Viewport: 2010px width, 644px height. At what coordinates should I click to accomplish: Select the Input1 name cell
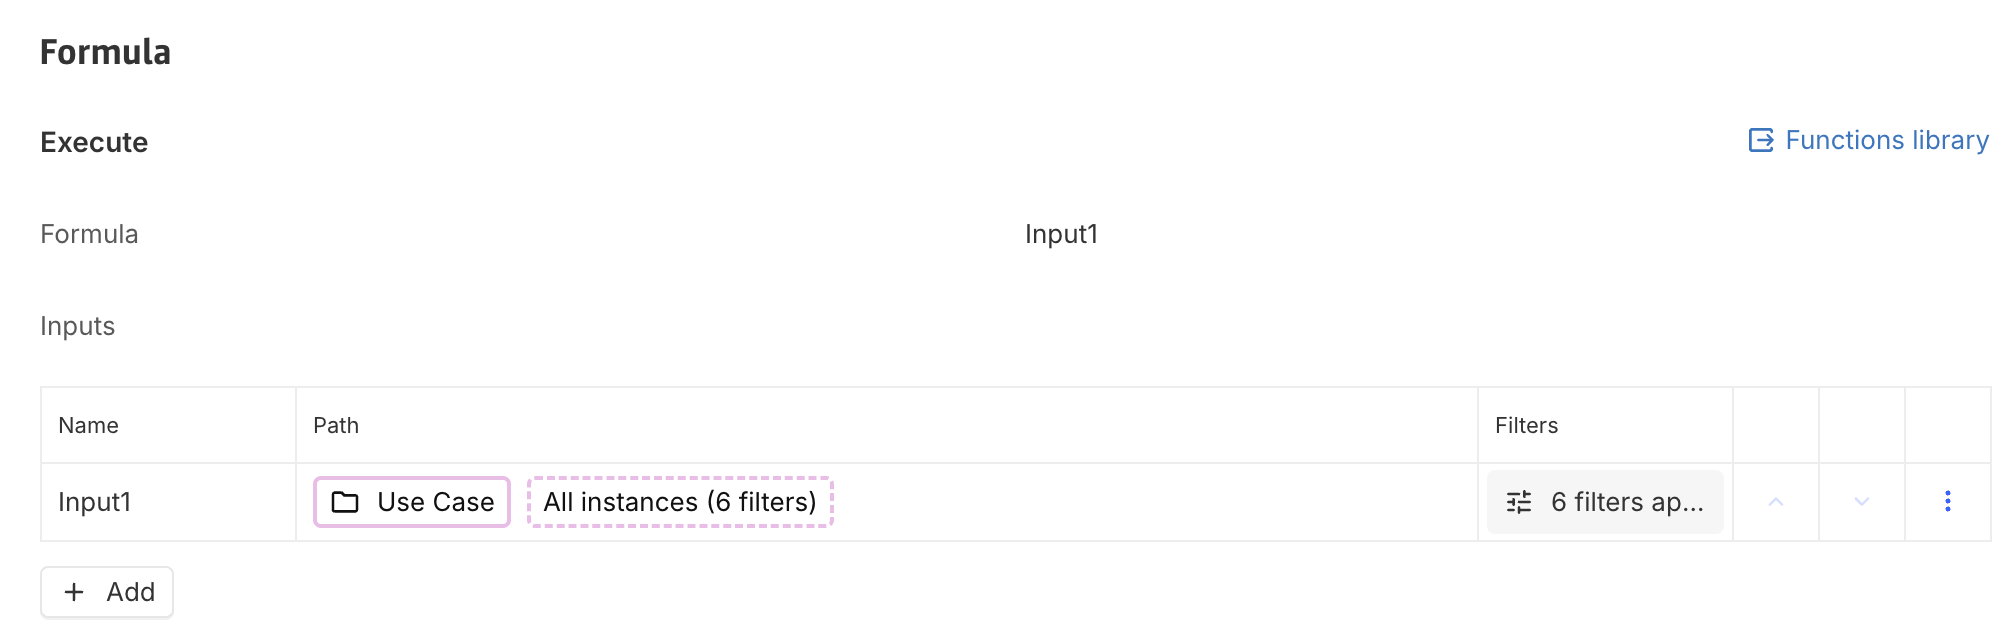(x=96, y=502)
